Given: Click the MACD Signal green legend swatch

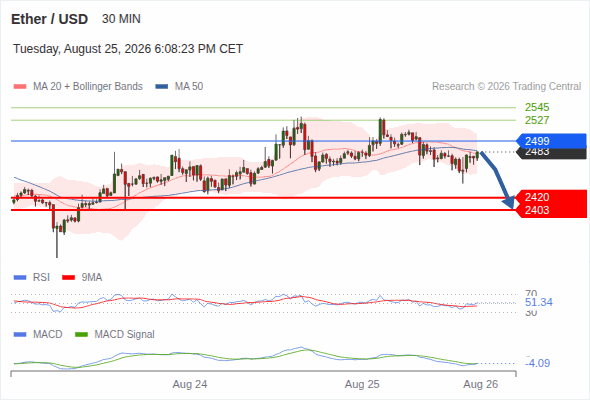Looking at the screenshot, I should (x=81, y=335).
